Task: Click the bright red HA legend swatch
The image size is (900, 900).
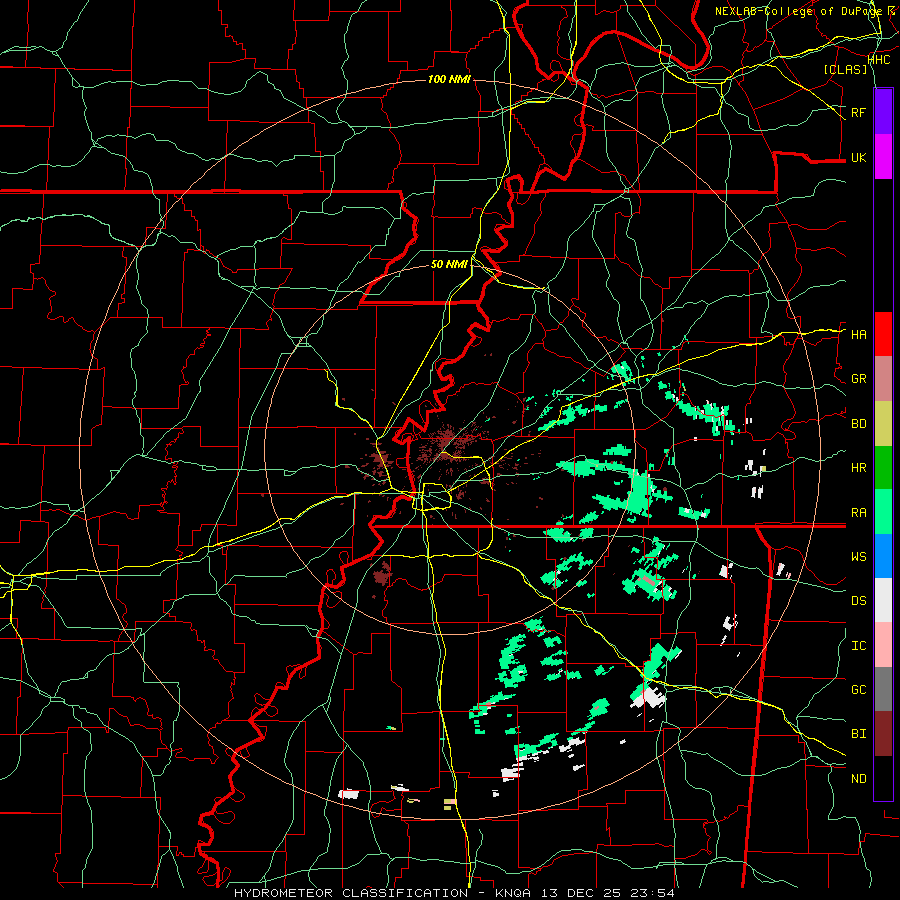Action: pyautogui.click(x=883, y=334)
